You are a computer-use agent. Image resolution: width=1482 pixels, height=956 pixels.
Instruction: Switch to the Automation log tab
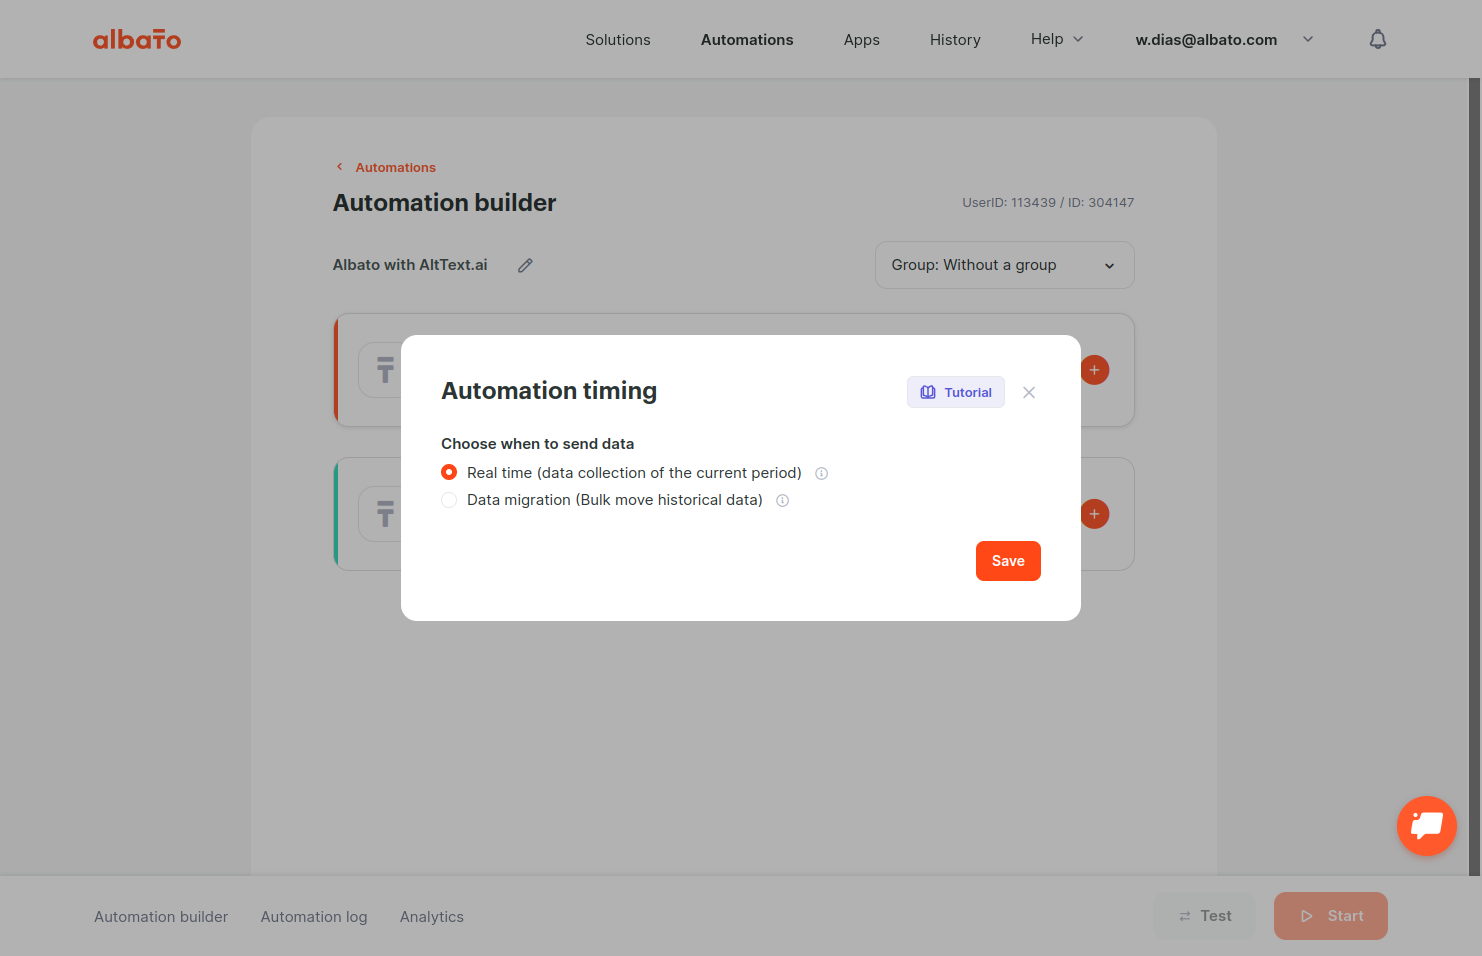tap(314, 917)
